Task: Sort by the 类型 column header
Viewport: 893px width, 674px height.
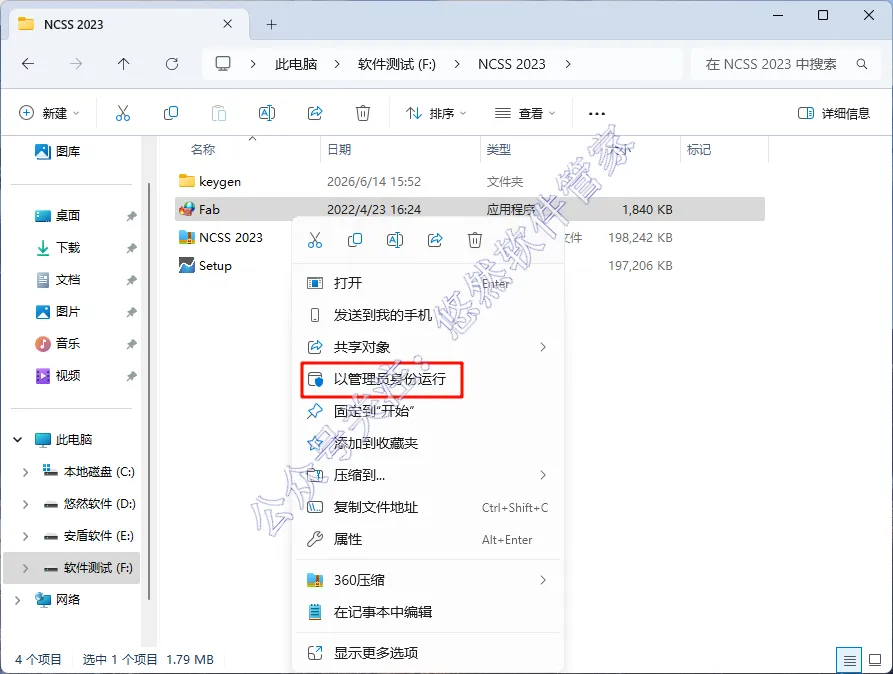Action: (498, 149)
